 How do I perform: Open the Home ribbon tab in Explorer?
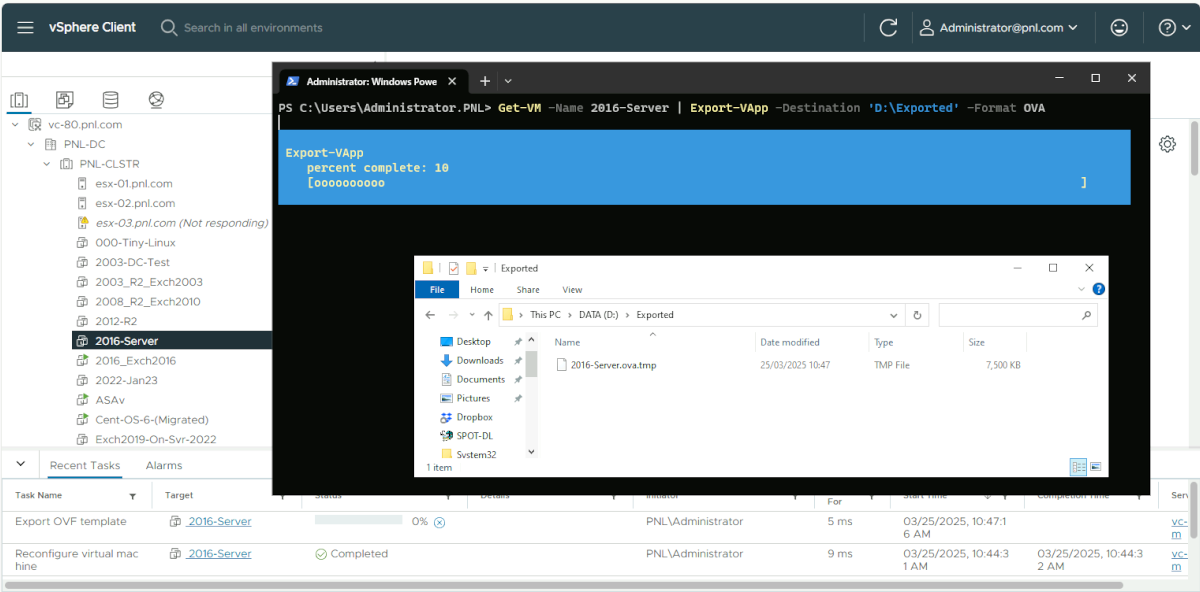[x=482, y=290]
